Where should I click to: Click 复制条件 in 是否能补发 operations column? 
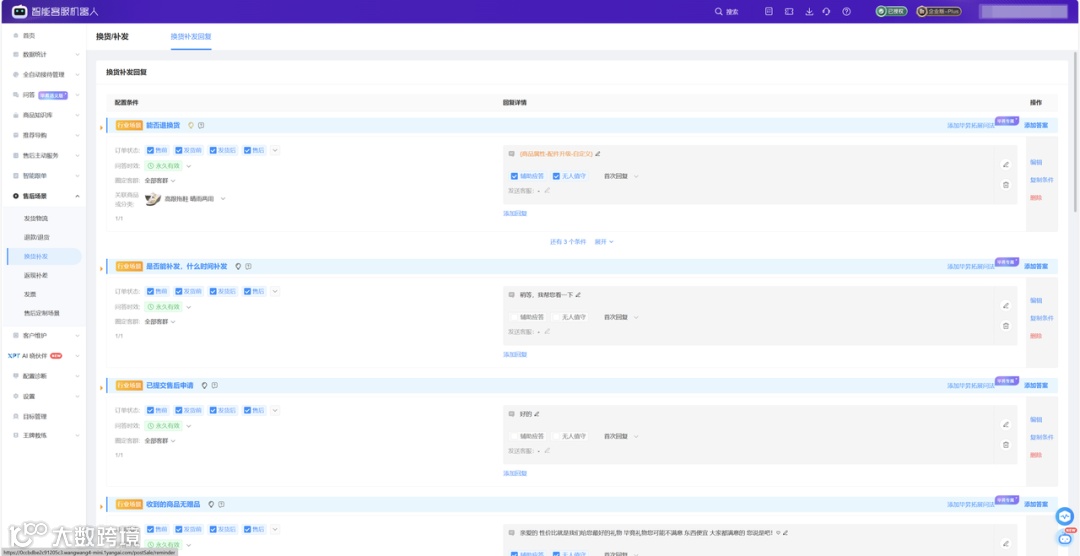point(1041,318)
